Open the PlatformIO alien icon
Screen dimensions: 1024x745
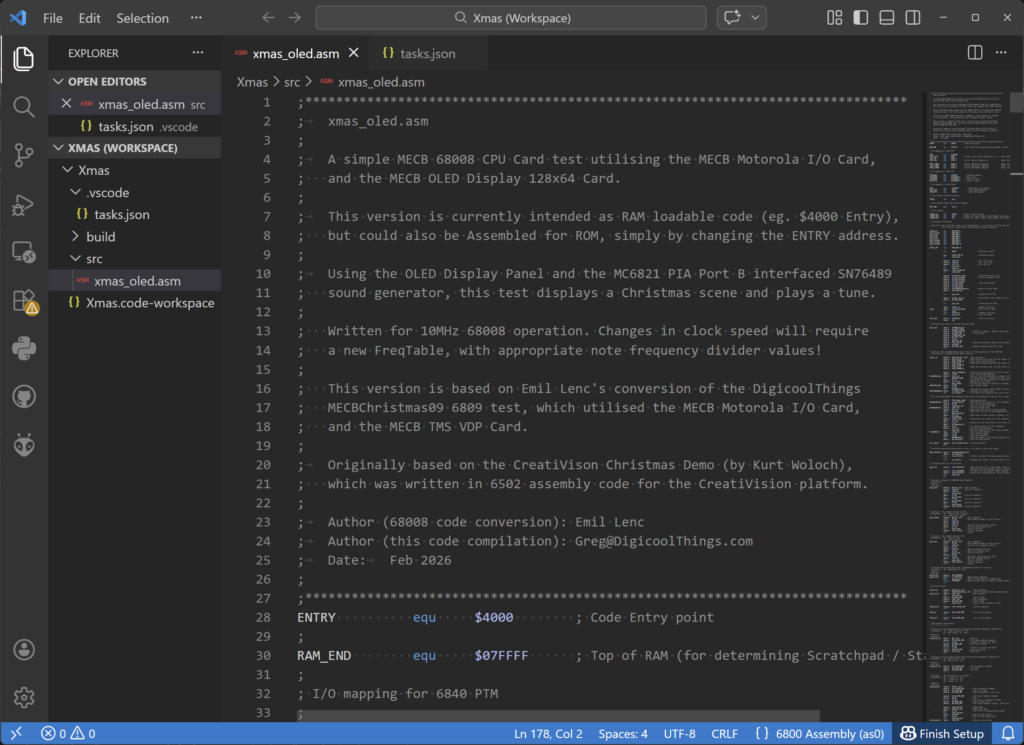tap(24, 445)
